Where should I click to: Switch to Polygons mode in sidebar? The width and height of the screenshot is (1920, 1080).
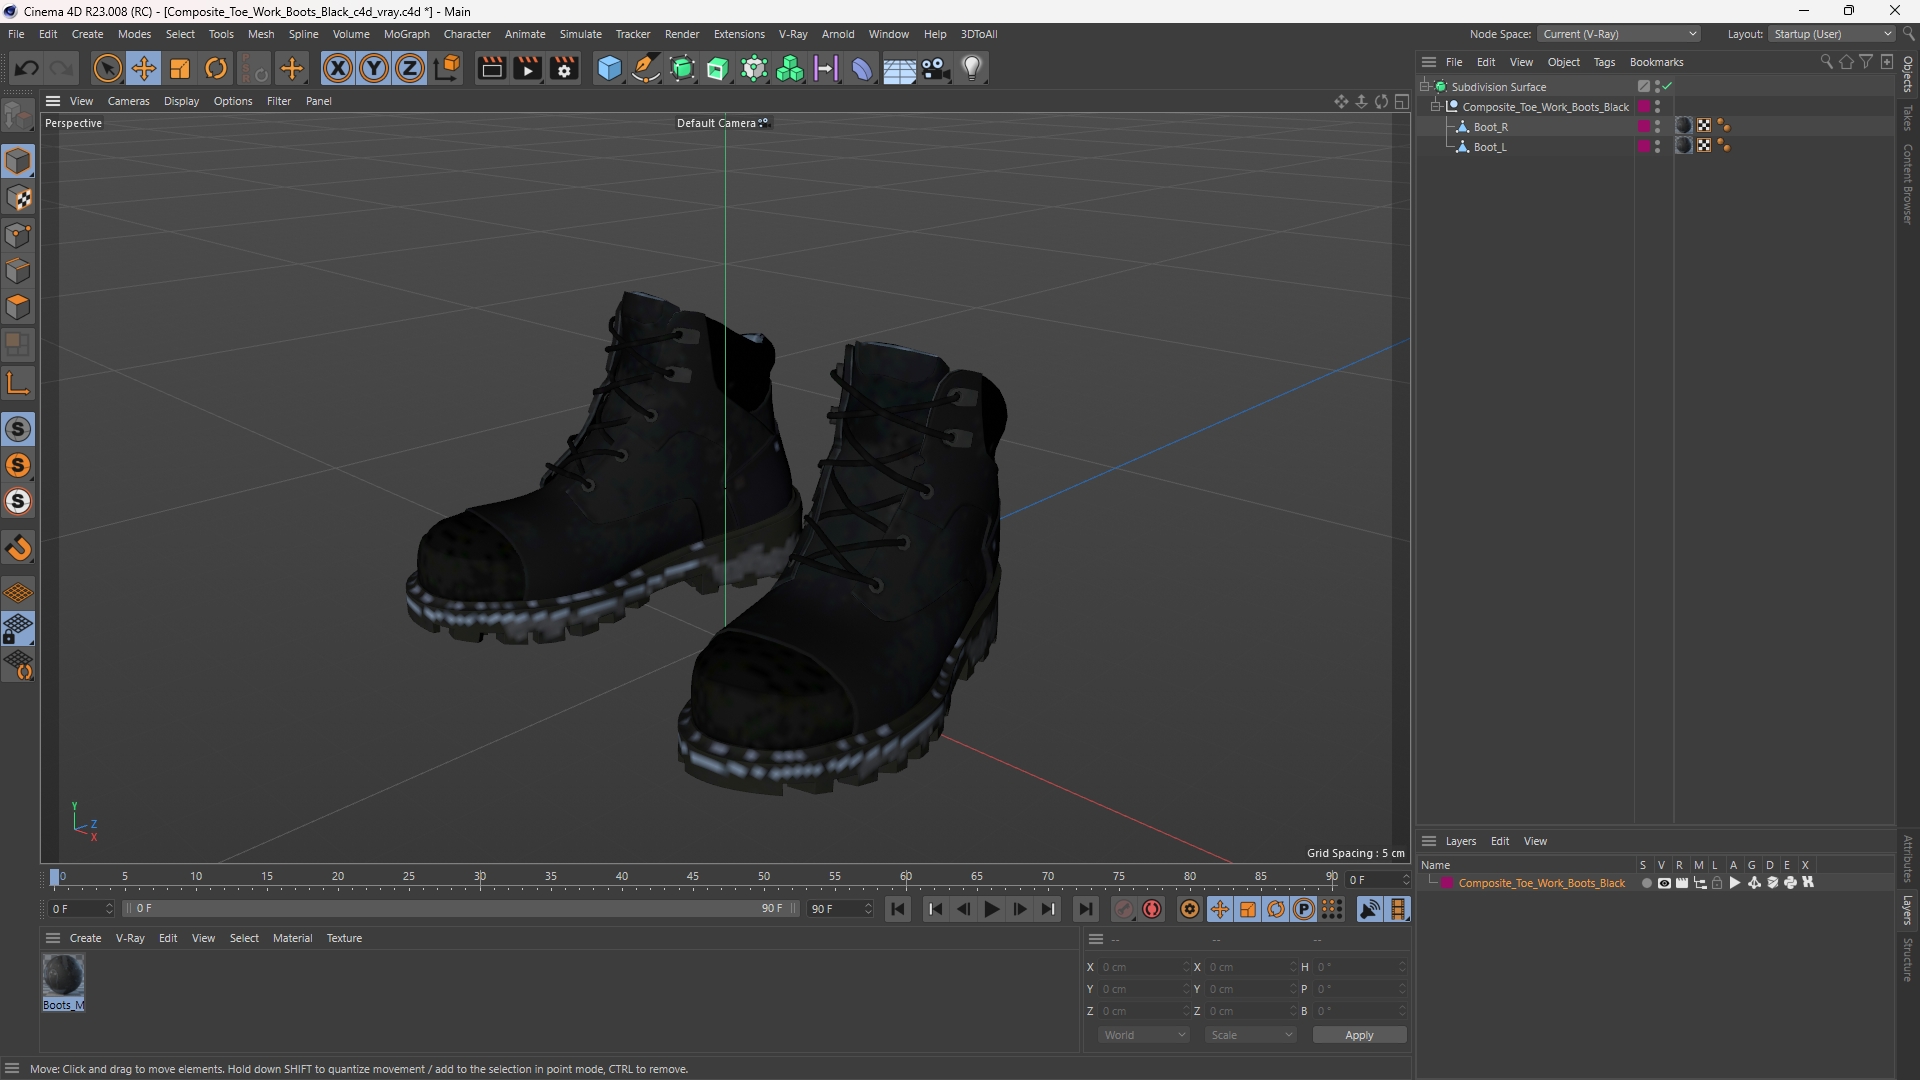click(x=18, y=307)
